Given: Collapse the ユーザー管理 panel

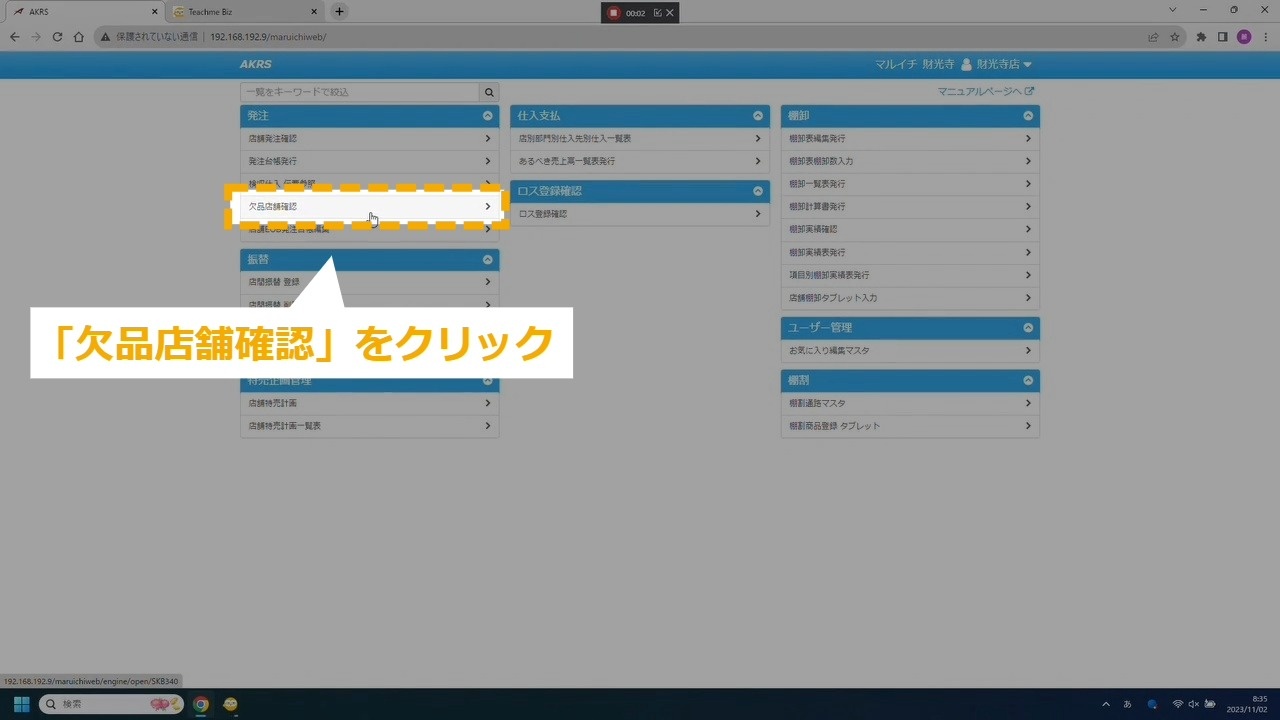Looking at the screenshot, I should [1027, 328].
